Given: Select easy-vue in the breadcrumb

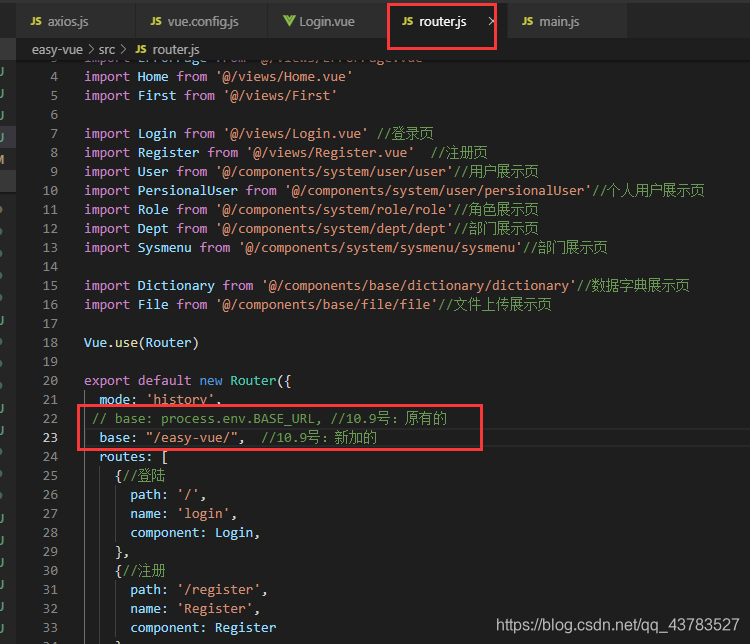Looking at the screenshot, I should pyautogui.click(x=57, y=50).
